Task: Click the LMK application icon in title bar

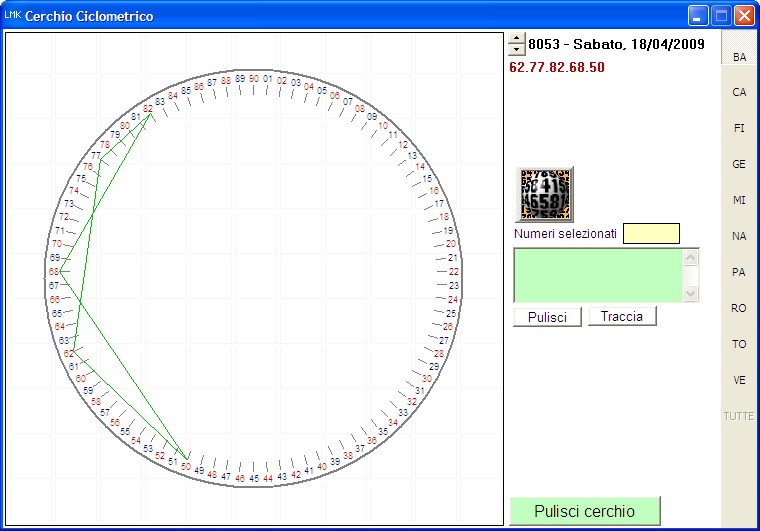Action: click(12, 15)
